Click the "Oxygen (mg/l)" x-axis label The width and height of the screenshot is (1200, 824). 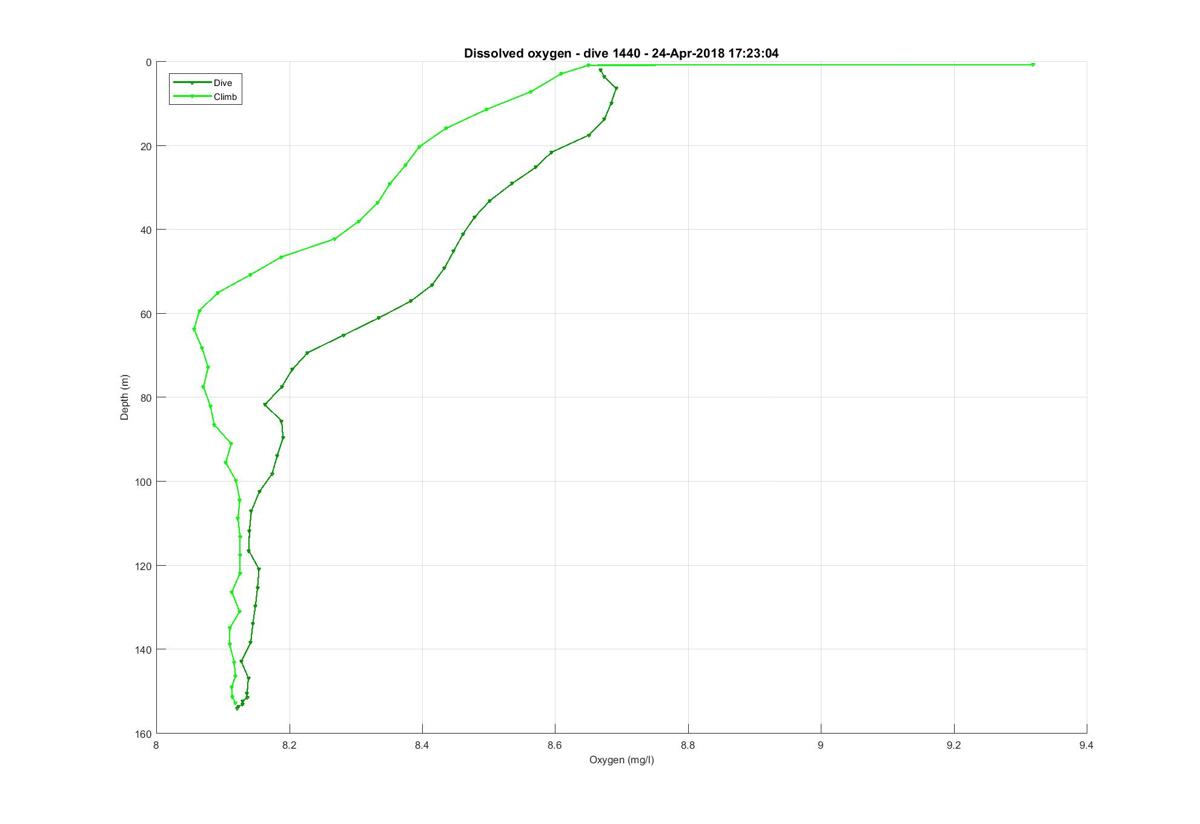(621, 760)
